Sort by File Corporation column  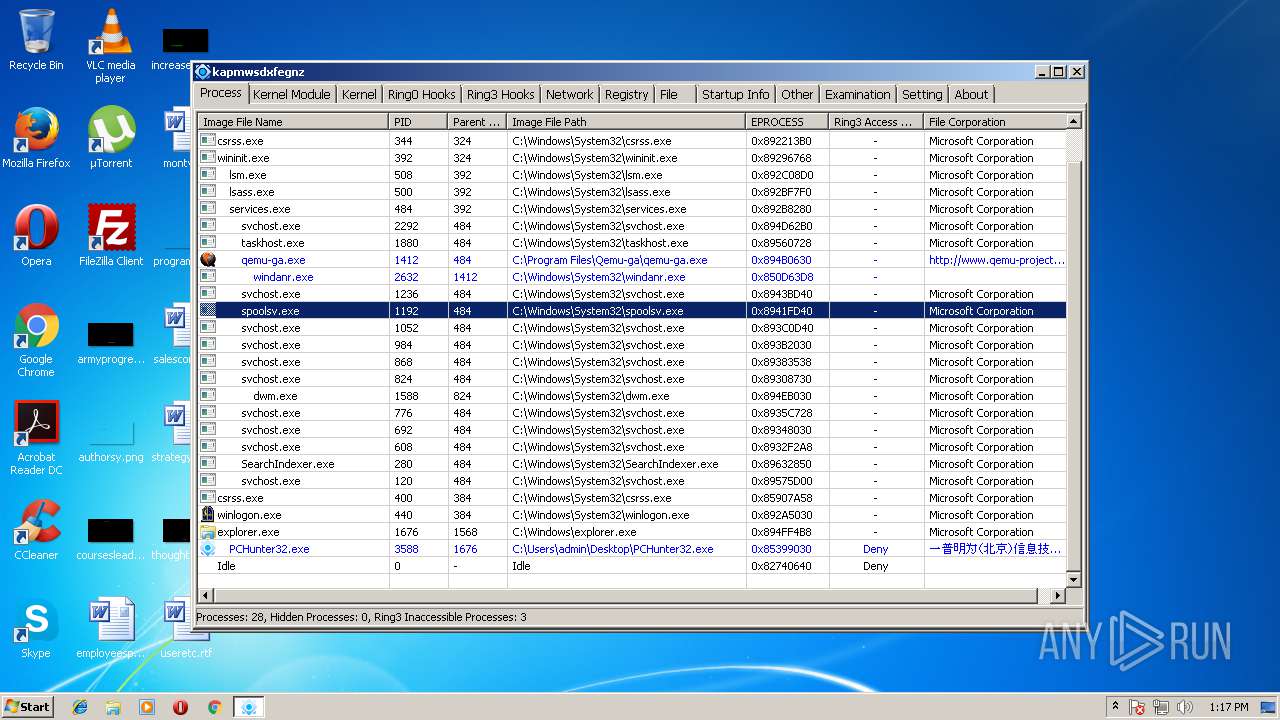point(994,122)
